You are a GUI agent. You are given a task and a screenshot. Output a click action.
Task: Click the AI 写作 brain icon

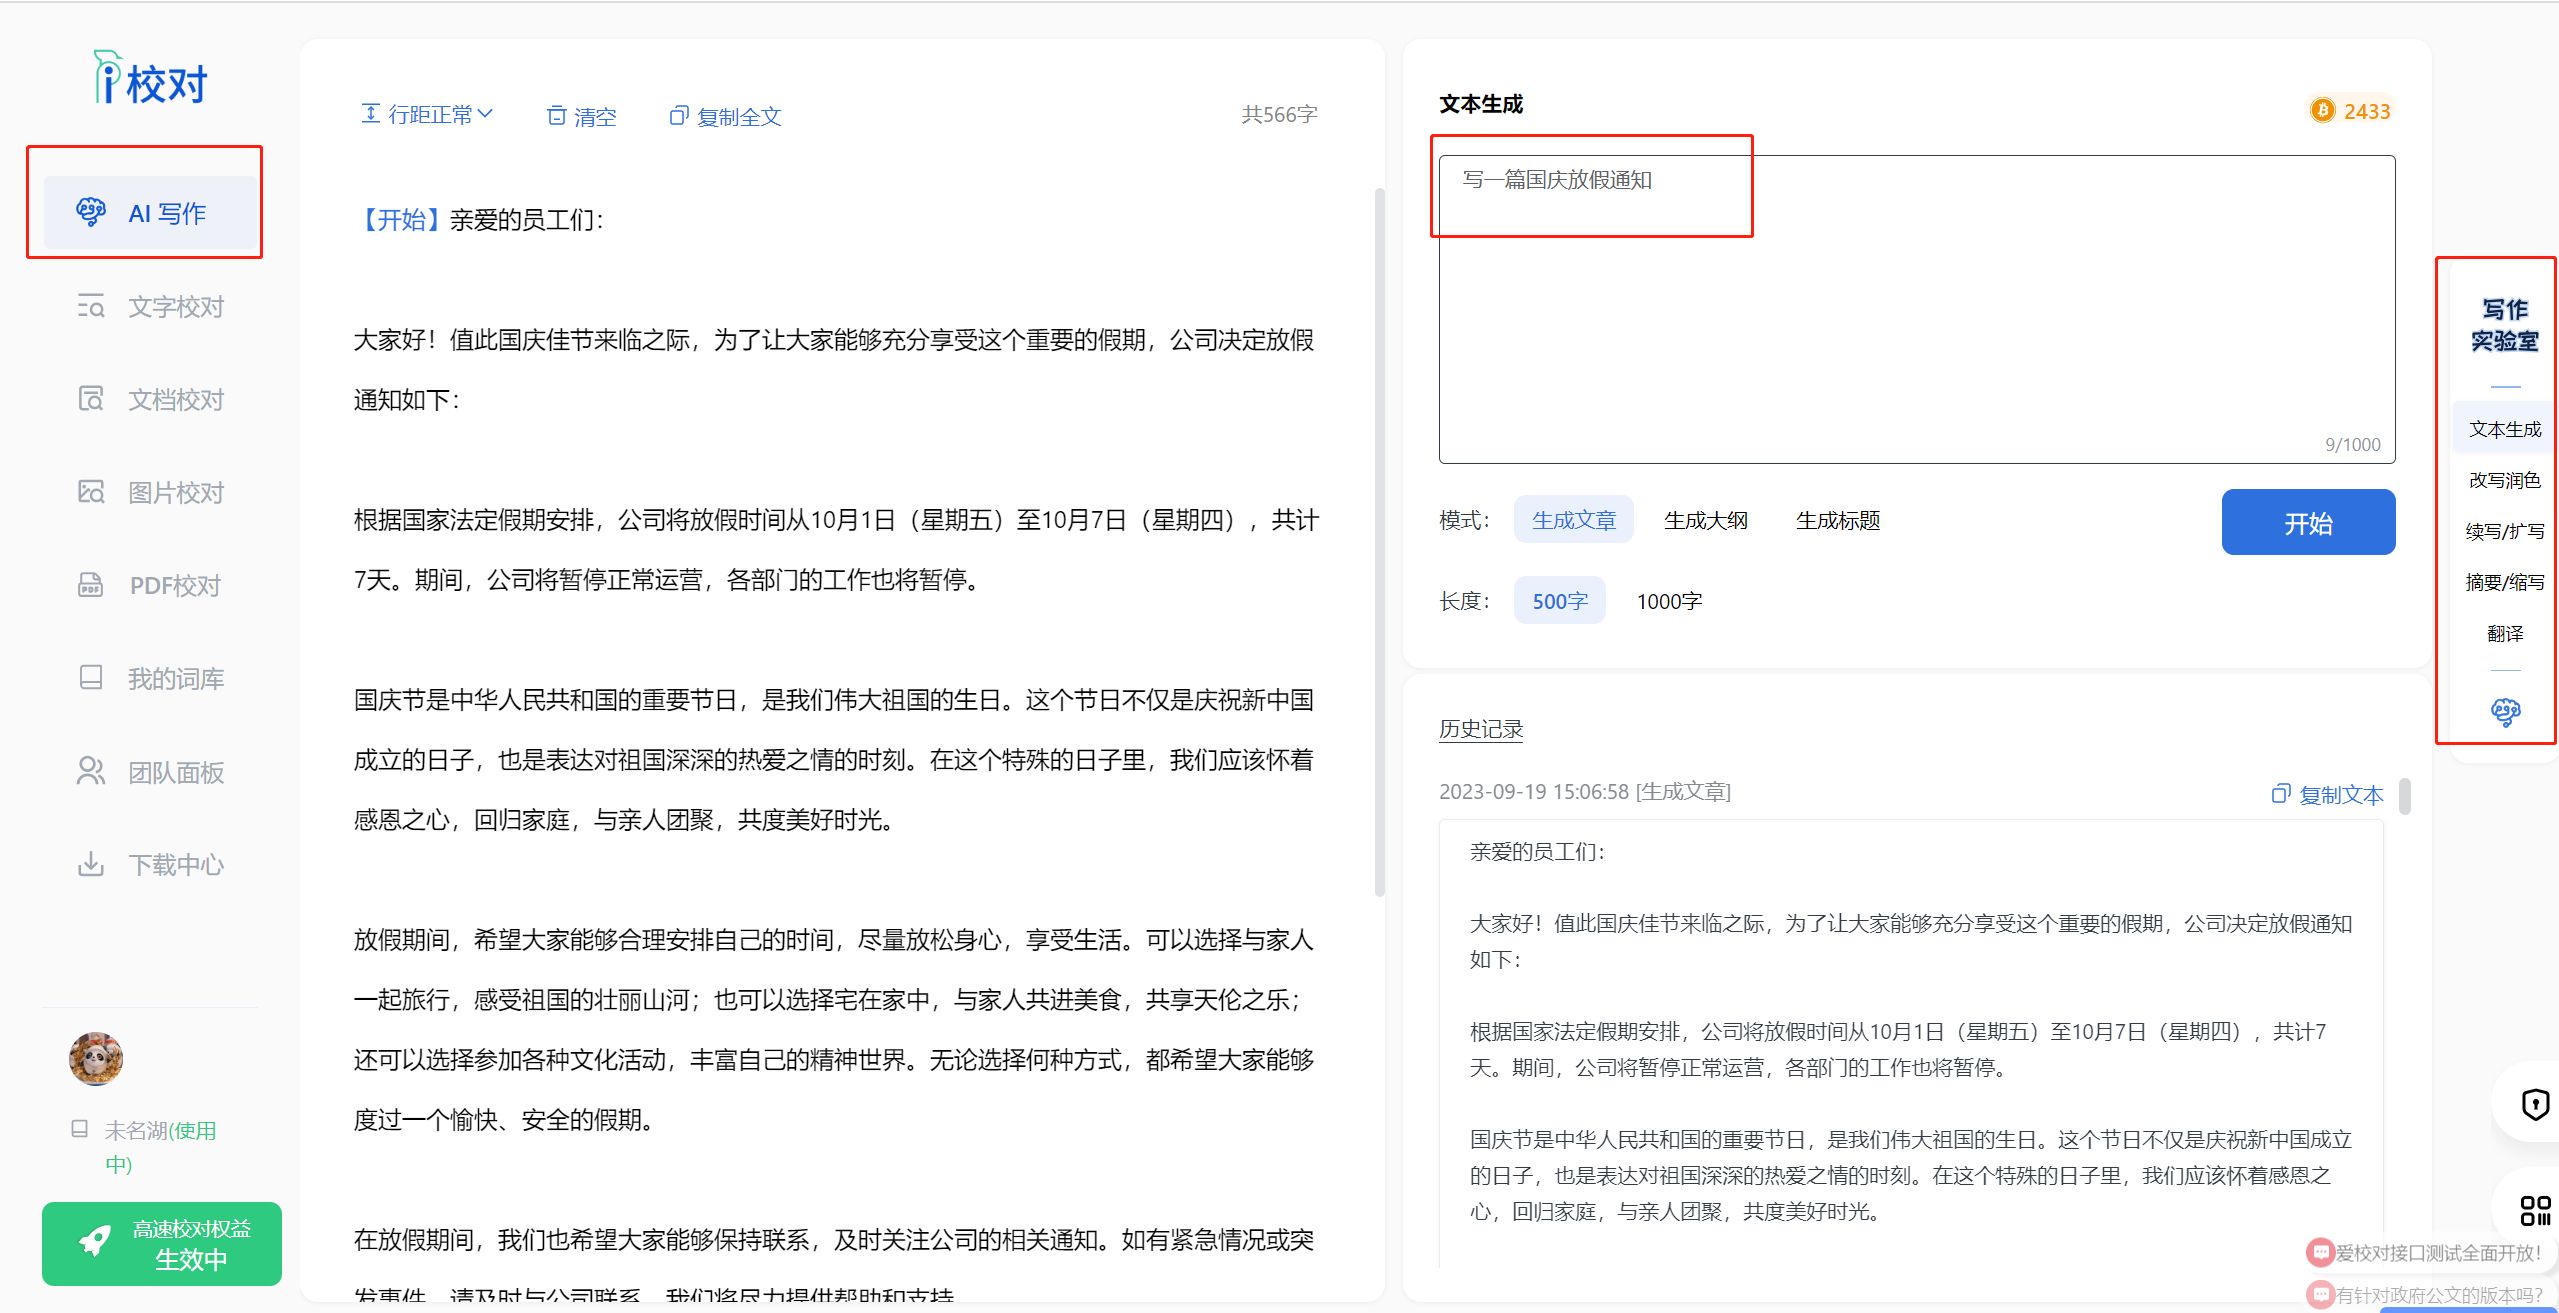(x=91, y=212)
